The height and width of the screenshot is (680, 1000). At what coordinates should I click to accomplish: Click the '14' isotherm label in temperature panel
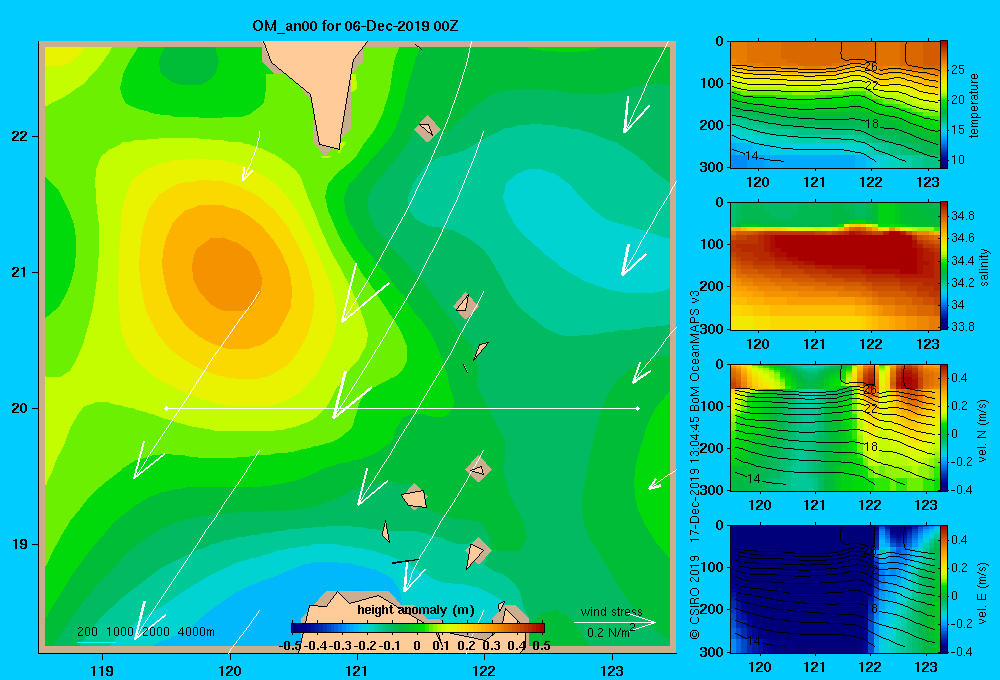tap(751, 156)
